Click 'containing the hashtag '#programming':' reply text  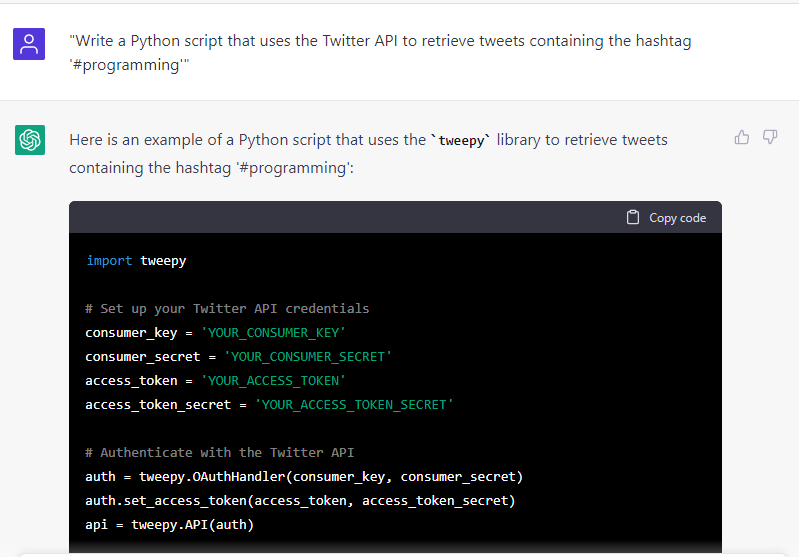[211, 168]
